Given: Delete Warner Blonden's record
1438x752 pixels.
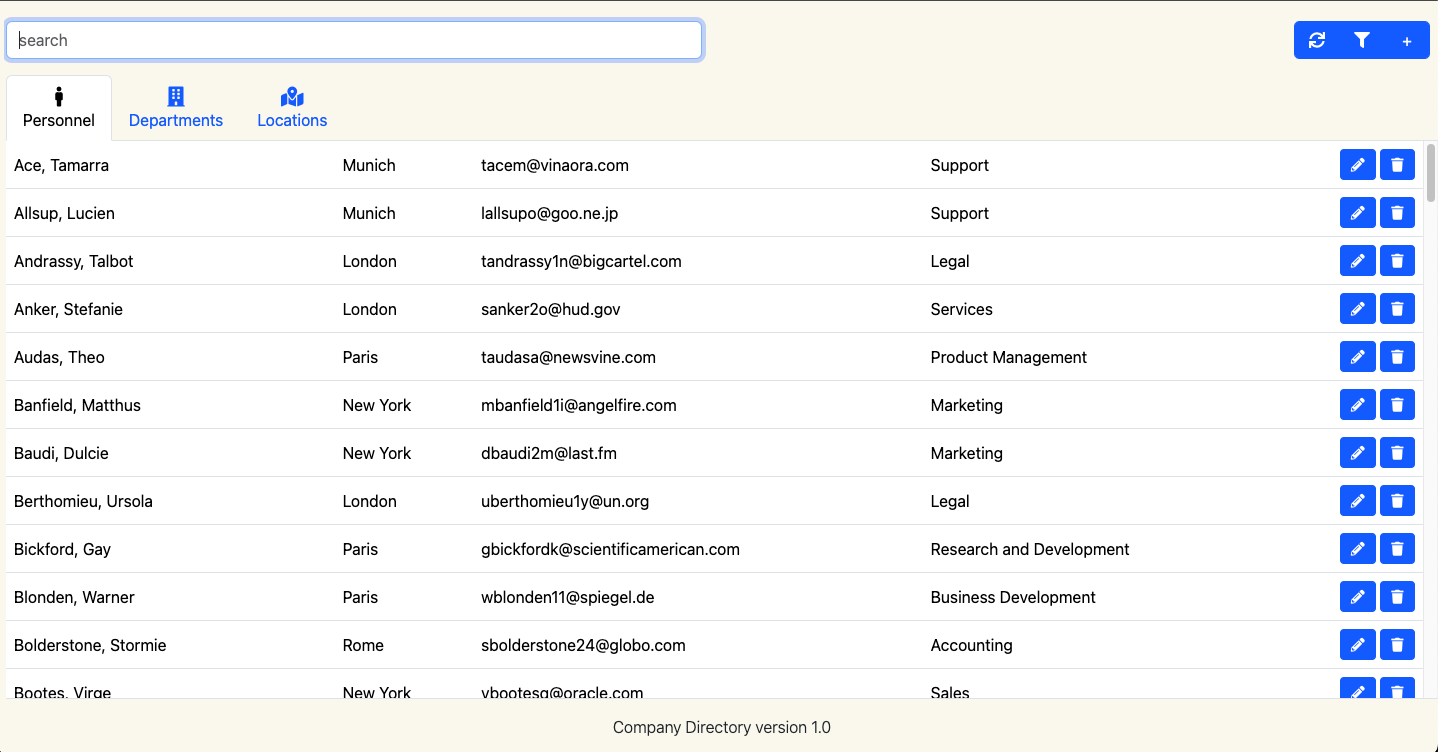Looking at the screenshot, I should click(1397, 597).
